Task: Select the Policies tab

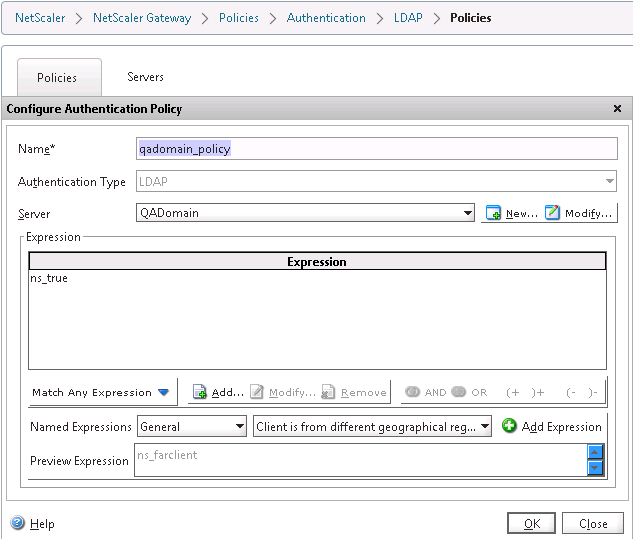Action: click(57, 78)
